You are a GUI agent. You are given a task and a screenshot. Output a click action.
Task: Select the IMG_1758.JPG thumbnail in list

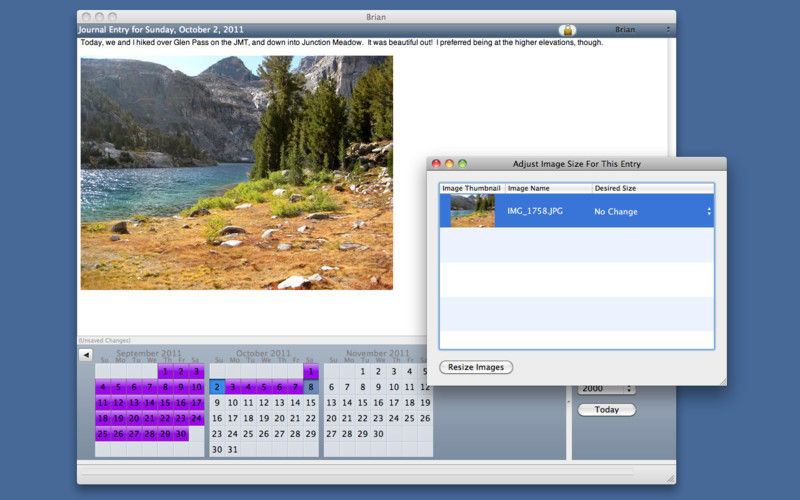pyautogui.click(x=472, y=211)
